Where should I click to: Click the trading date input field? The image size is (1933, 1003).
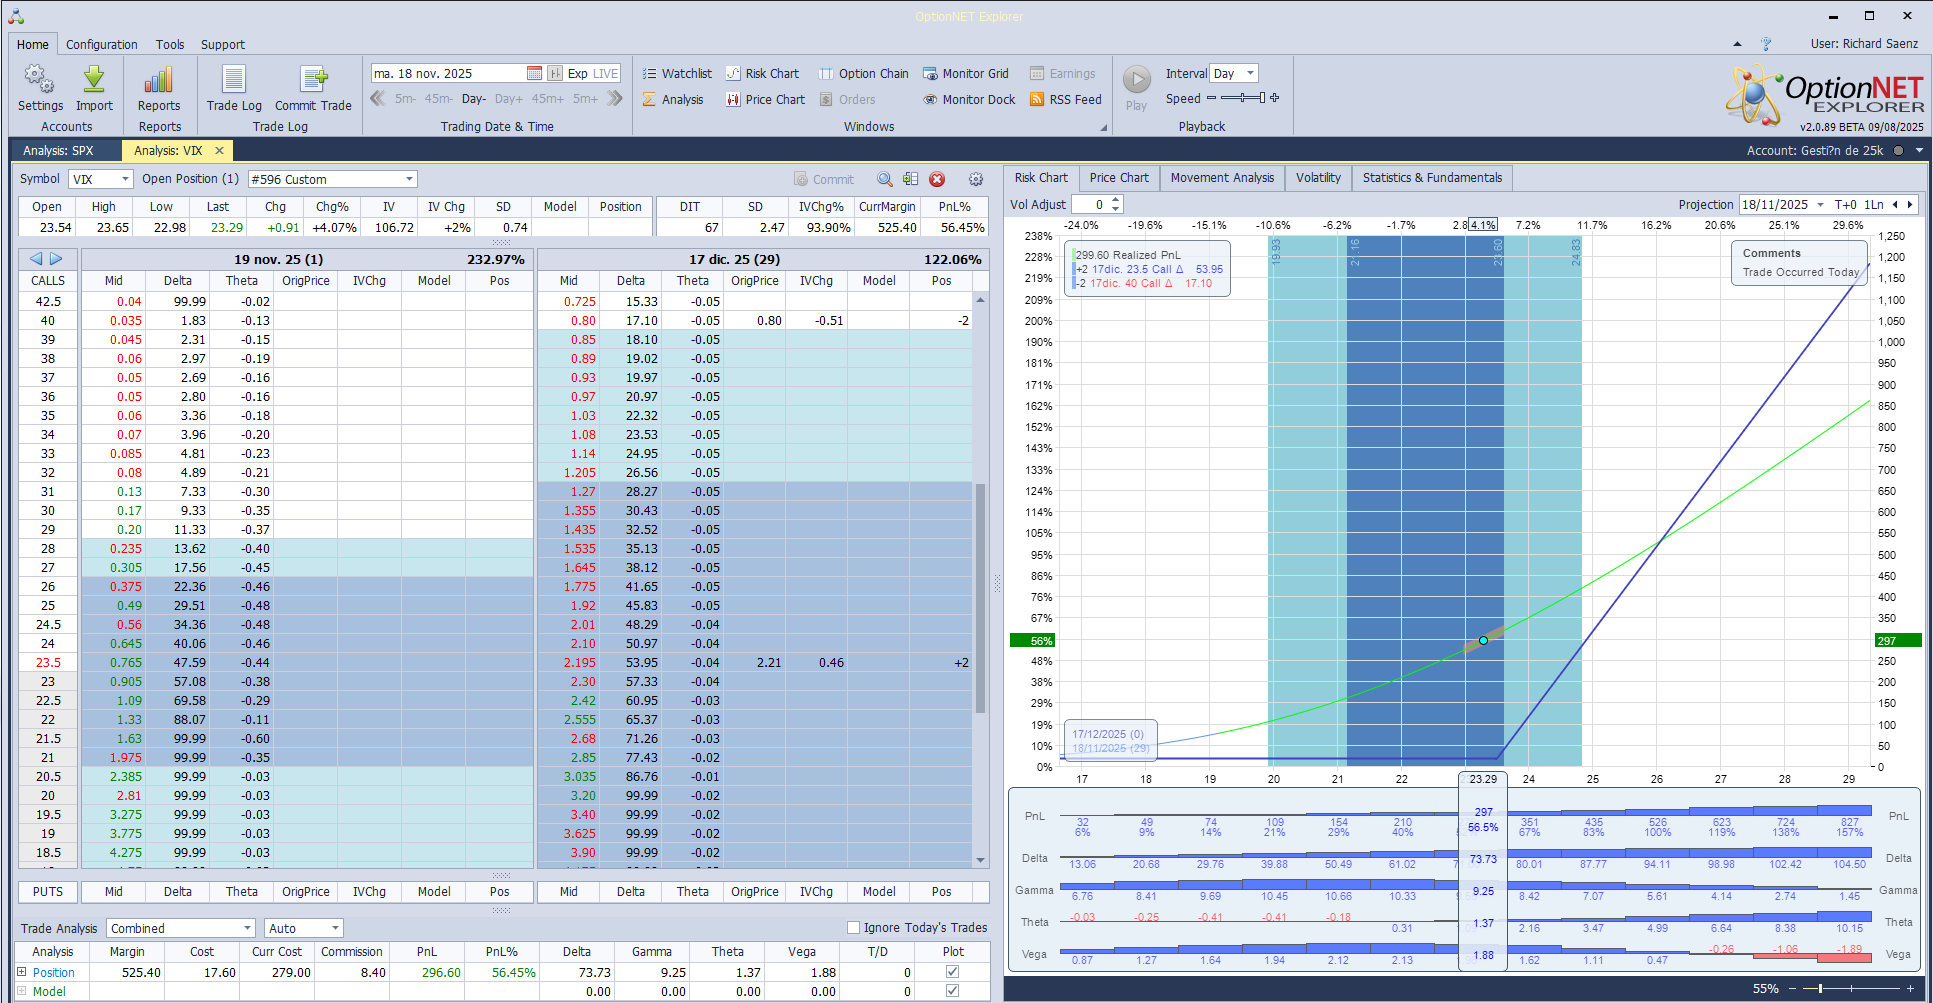pos(445,72)
